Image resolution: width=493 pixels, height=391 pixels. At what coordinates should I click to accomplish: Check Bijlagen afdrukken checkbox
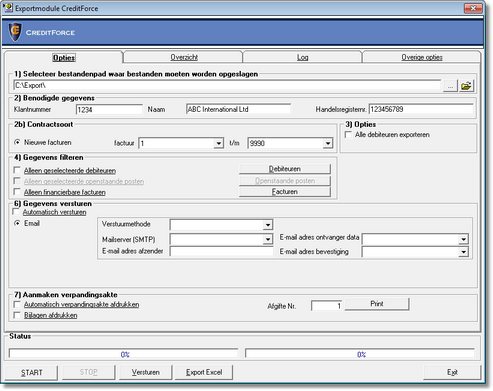[x=17, y=315]
